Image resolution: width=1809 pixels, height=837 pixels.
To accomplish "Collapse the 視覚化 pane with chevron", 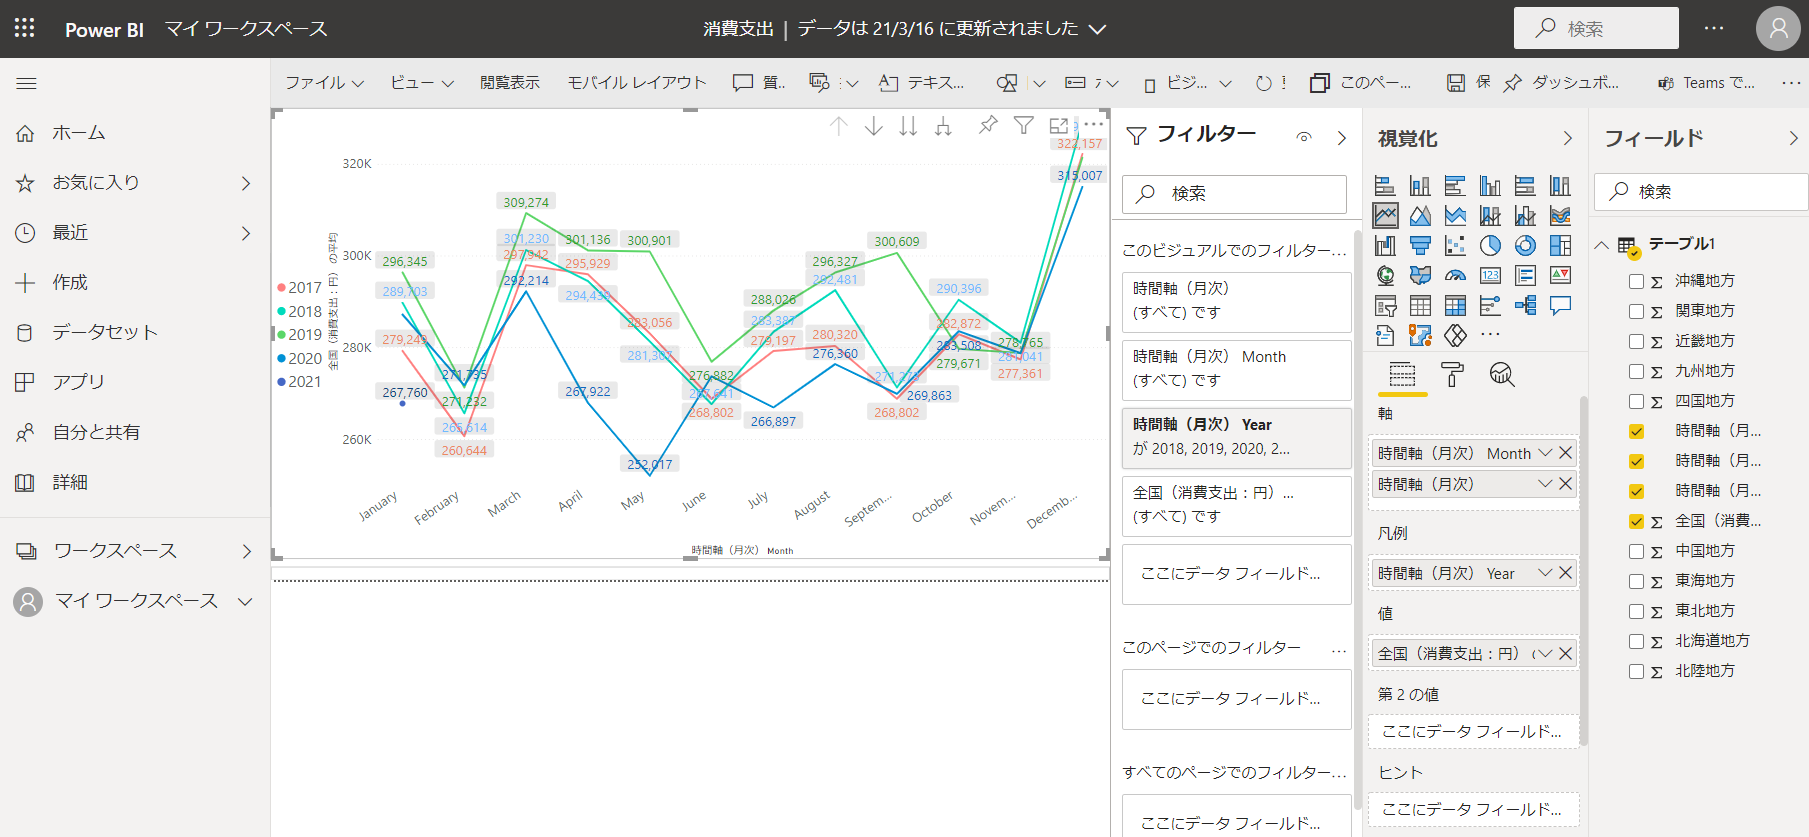I will coord(1567,138).
